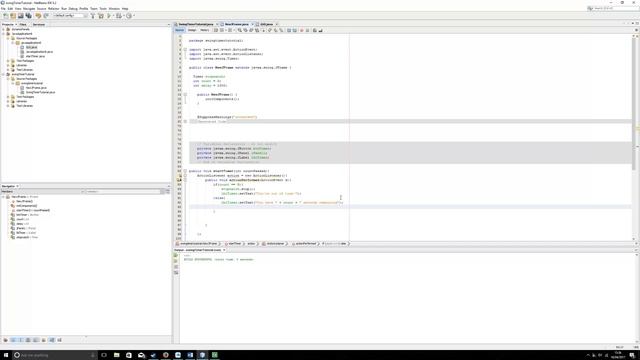Switch to the SwingTimerTutorial.java editor tab
The image size is (640, 360).
click(x=196, y=24)
